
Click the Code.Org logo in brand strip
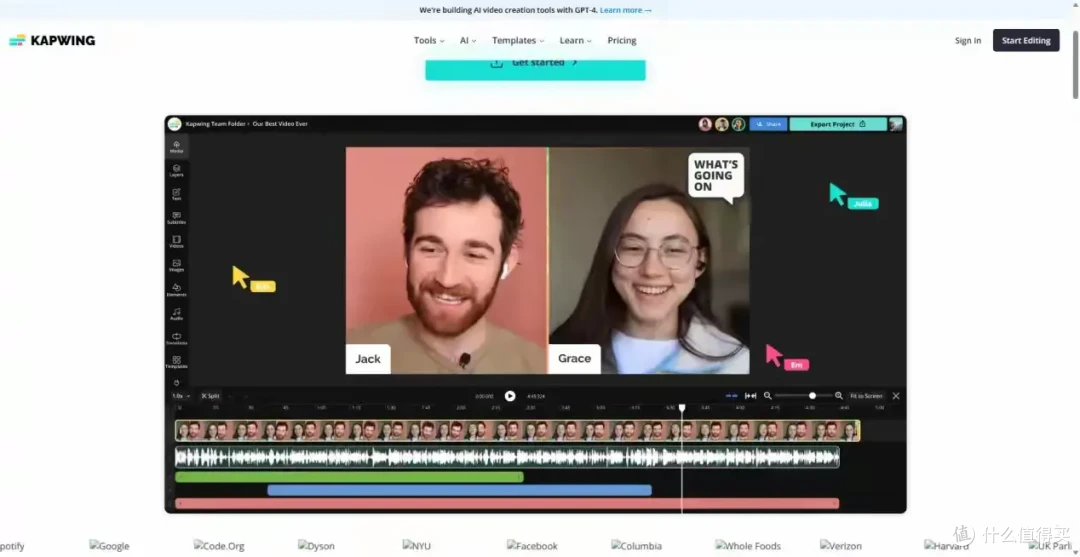coord(219,546)
